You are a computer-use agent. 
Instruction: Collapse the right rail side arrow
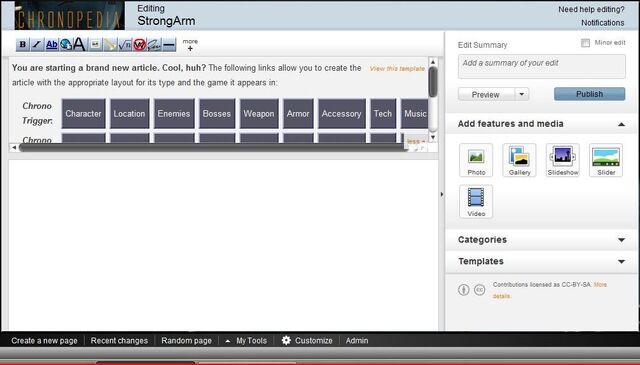(442, 194)
